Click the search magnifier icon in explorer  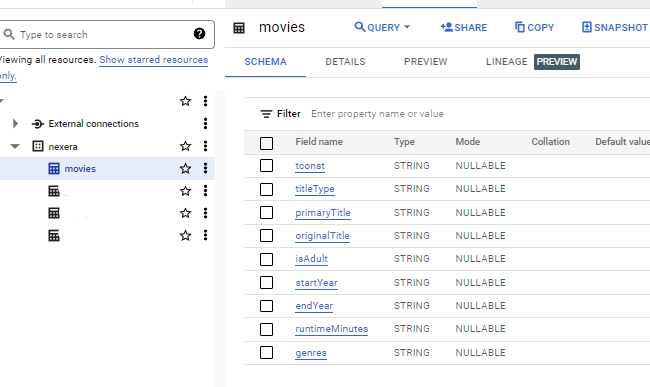pyautogui.click(x=9, y=34)
